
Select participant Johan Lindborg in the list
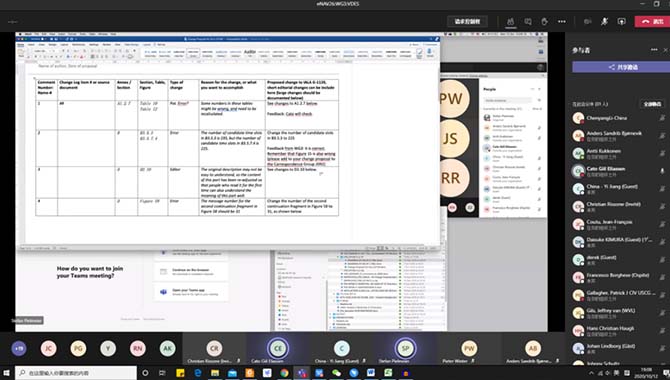(x=620, y=349)
